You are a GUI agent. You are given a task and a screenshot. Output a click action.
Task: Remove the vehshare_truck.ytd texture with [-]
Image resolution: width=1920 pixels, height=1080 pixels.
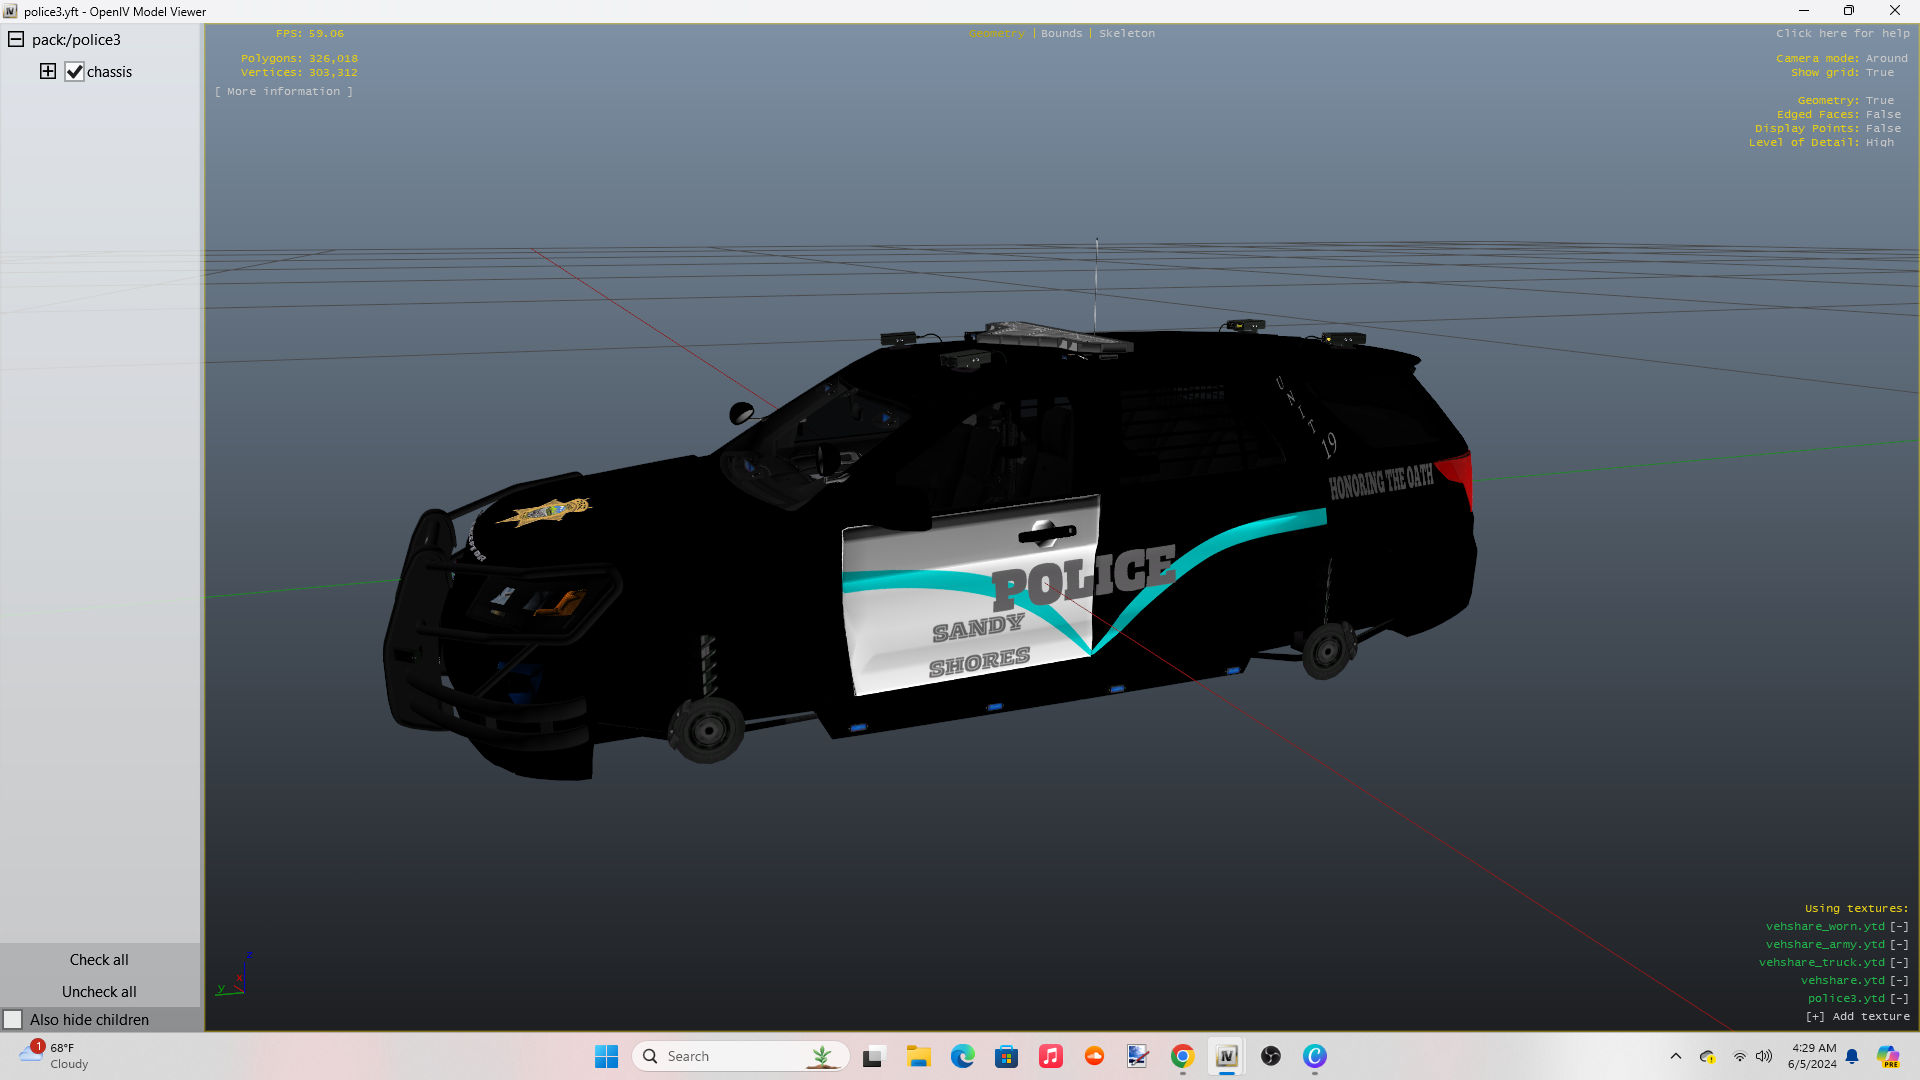point(1899,963)
